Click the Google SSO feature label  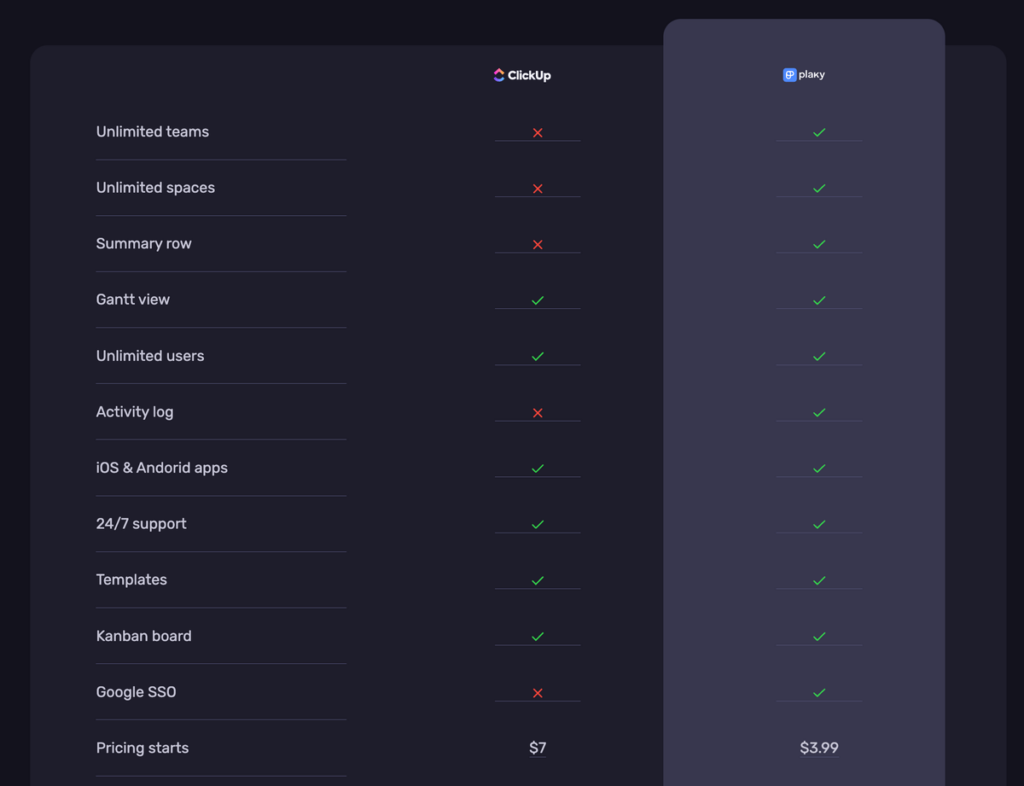(136, 692)
